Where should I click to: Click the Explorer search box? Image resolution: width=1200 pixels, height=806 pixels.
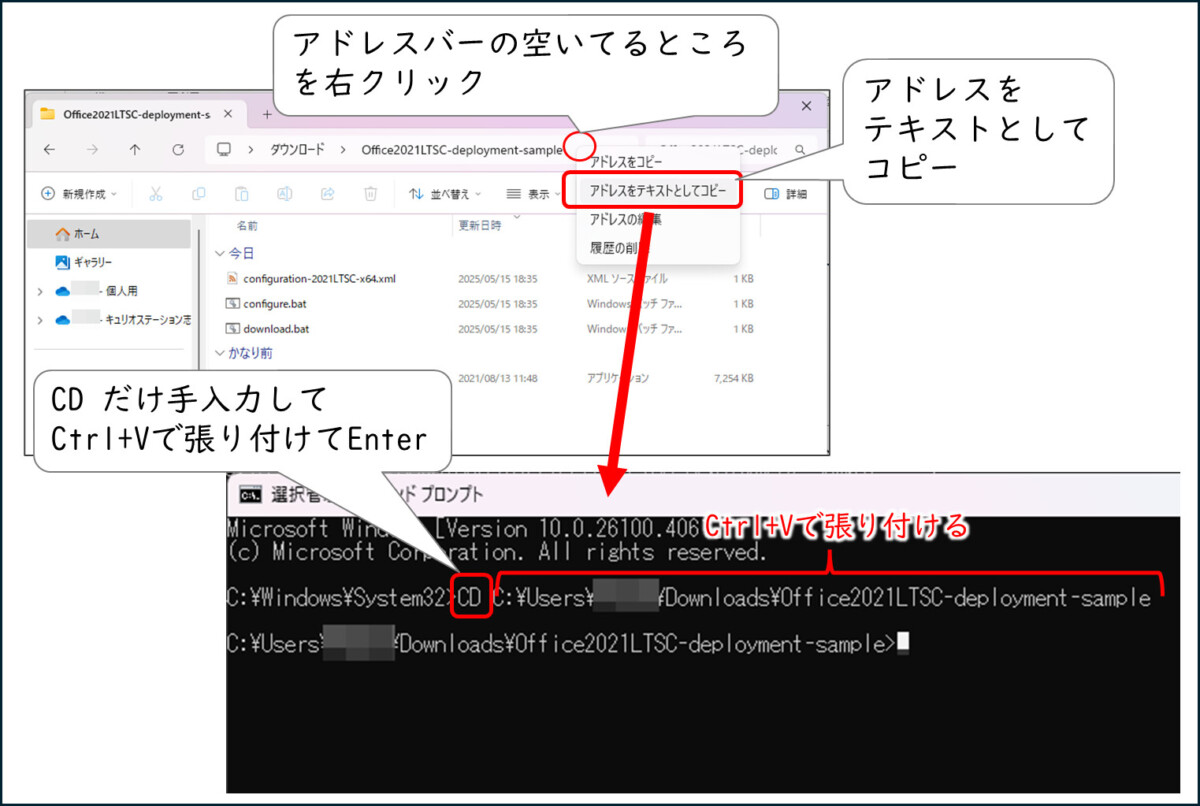click(x=730, y=150)
